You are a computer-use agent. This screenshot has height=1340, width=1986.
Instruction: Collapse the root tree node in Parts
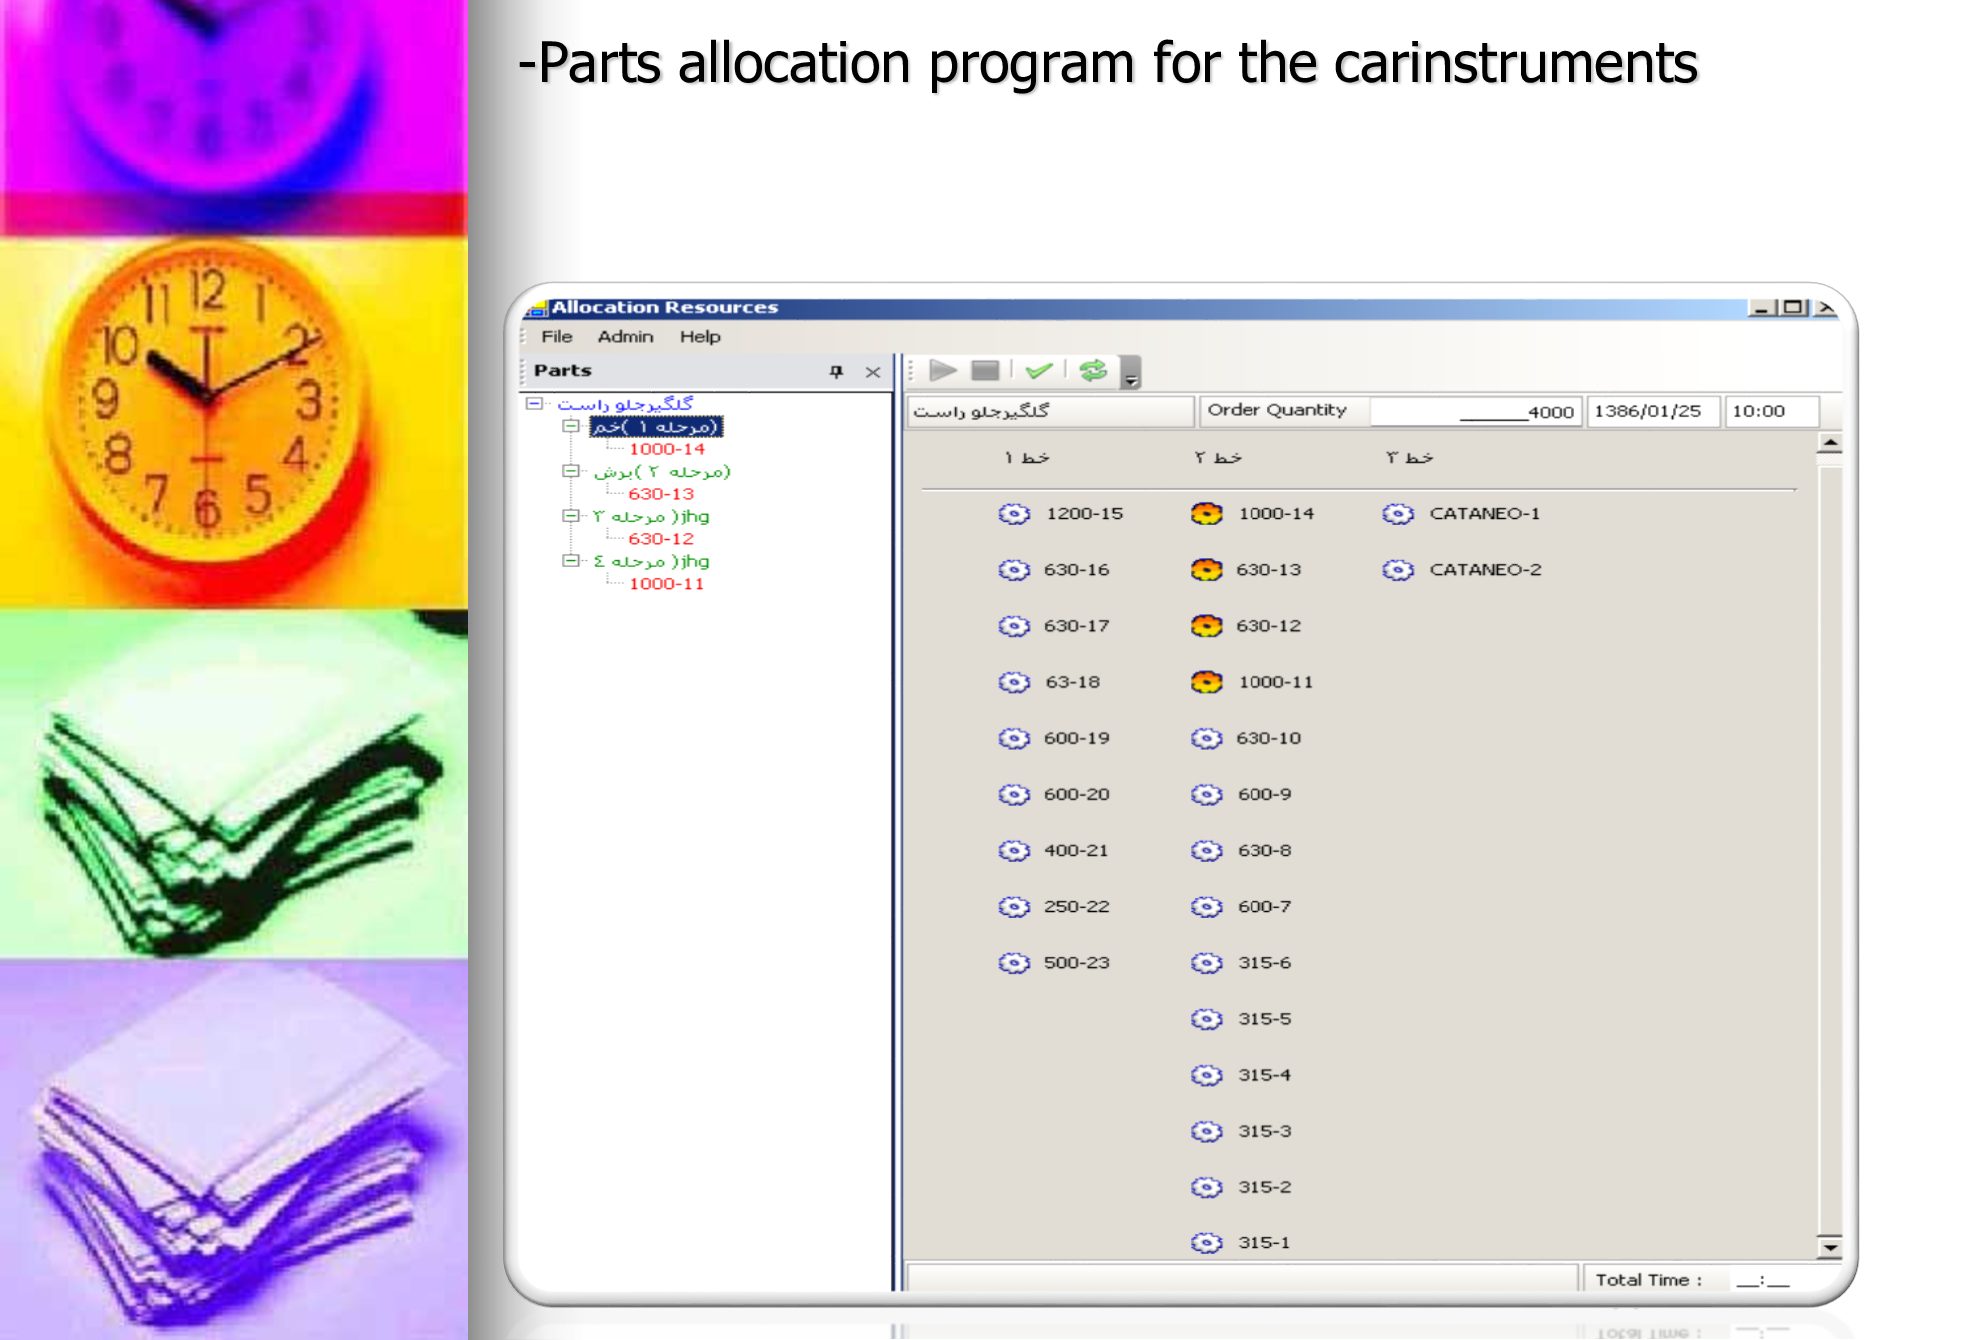pos(535,404)
